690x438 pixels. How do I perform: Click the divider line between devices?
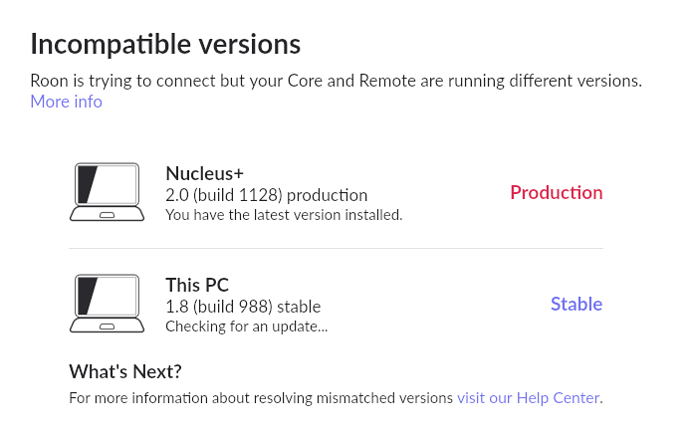336,248
